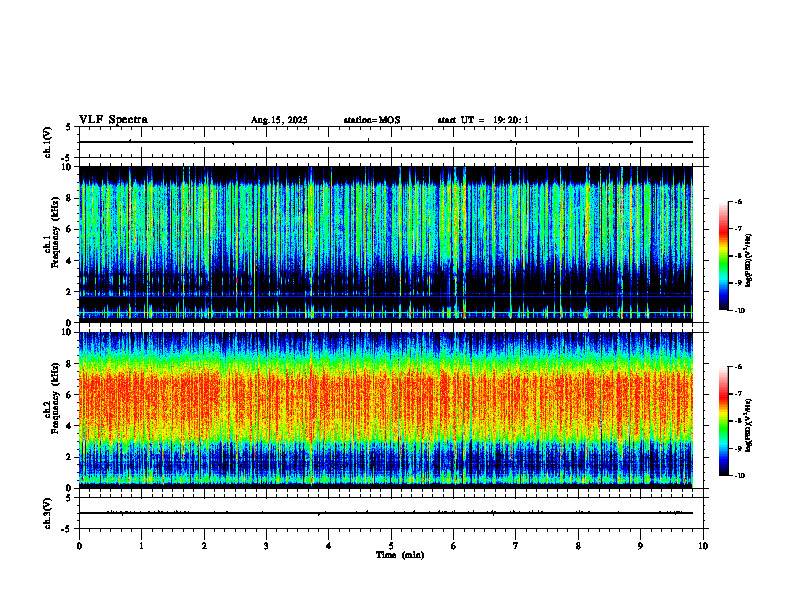Click the ch.1 voltage waveform trace
This screenshot has height=612, width=792.
click(386, 142)
